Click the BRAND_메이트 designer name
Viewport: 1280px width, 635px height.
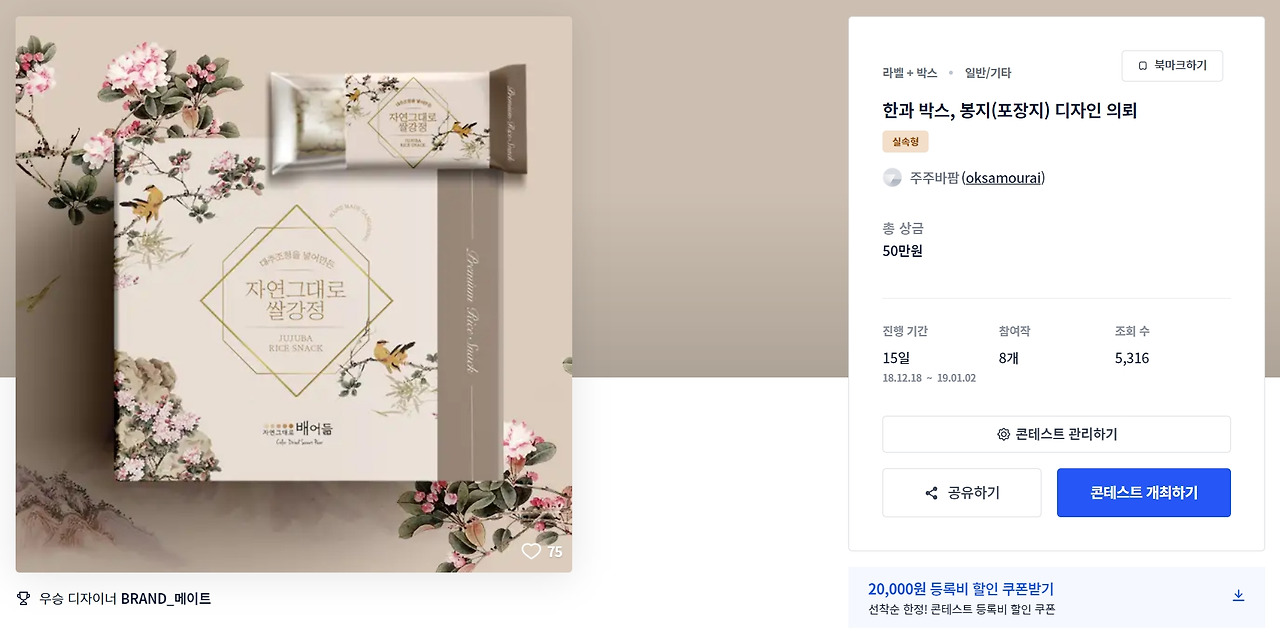[x=166, y=599]
